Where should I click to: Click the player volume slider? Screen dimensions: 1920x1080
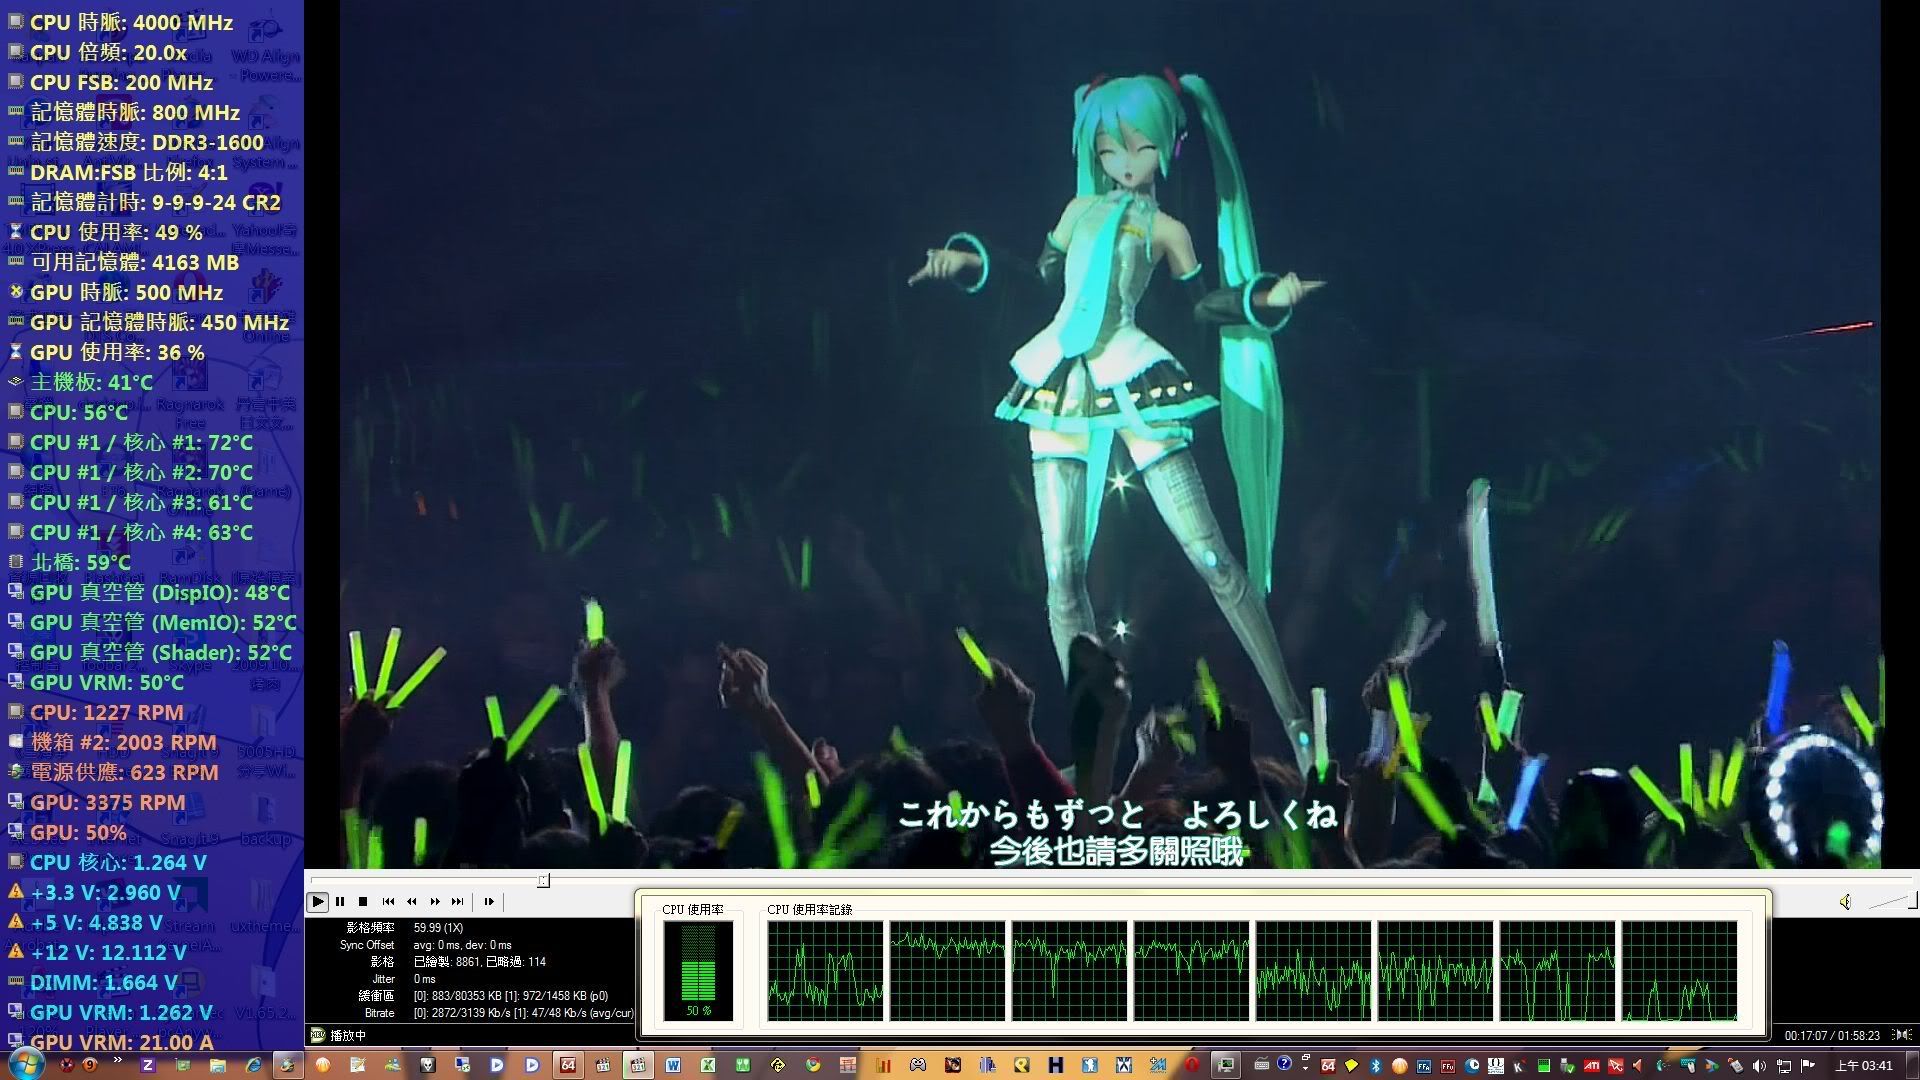coord(1892,902)
